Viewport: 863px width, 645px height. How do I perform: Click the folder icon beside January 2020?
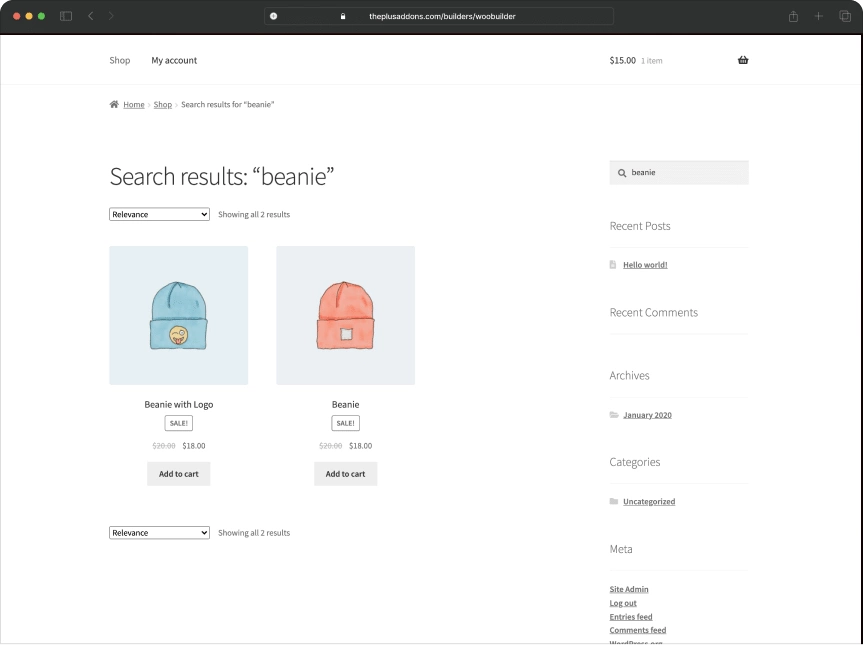[614, 415]
